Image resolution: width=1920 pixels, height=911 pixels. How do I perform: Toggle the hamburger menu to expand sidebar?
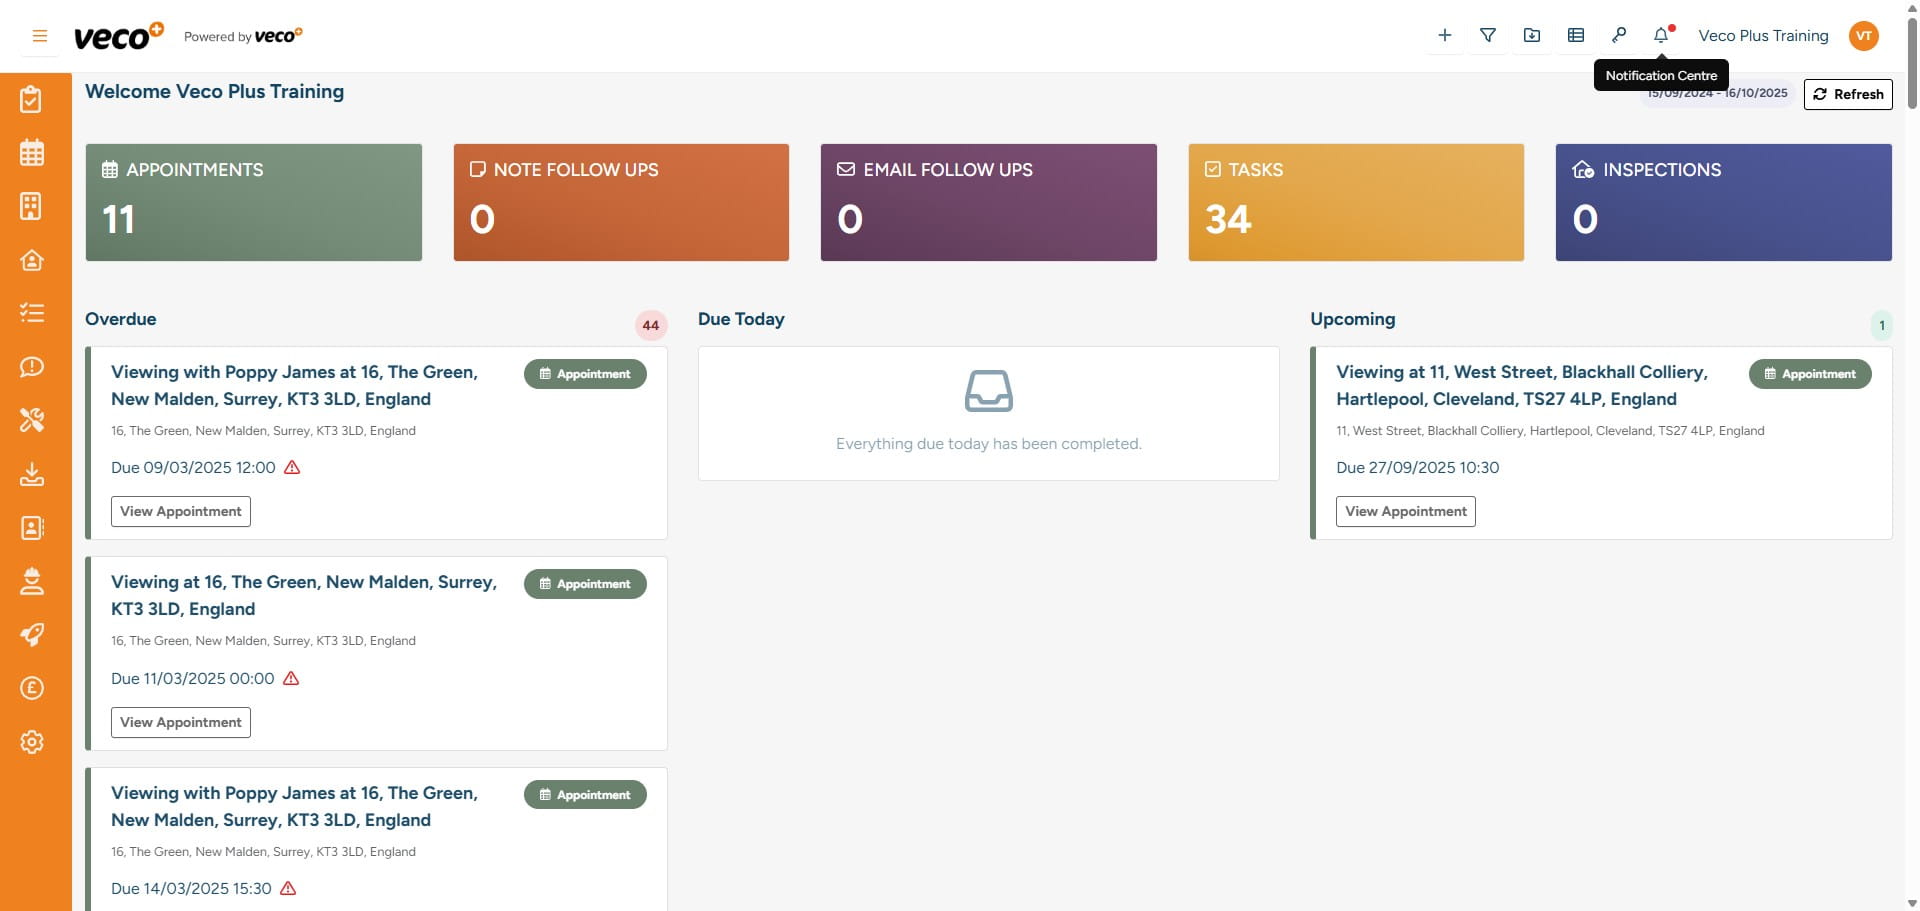pyautogui.click(x=40, y=36)
